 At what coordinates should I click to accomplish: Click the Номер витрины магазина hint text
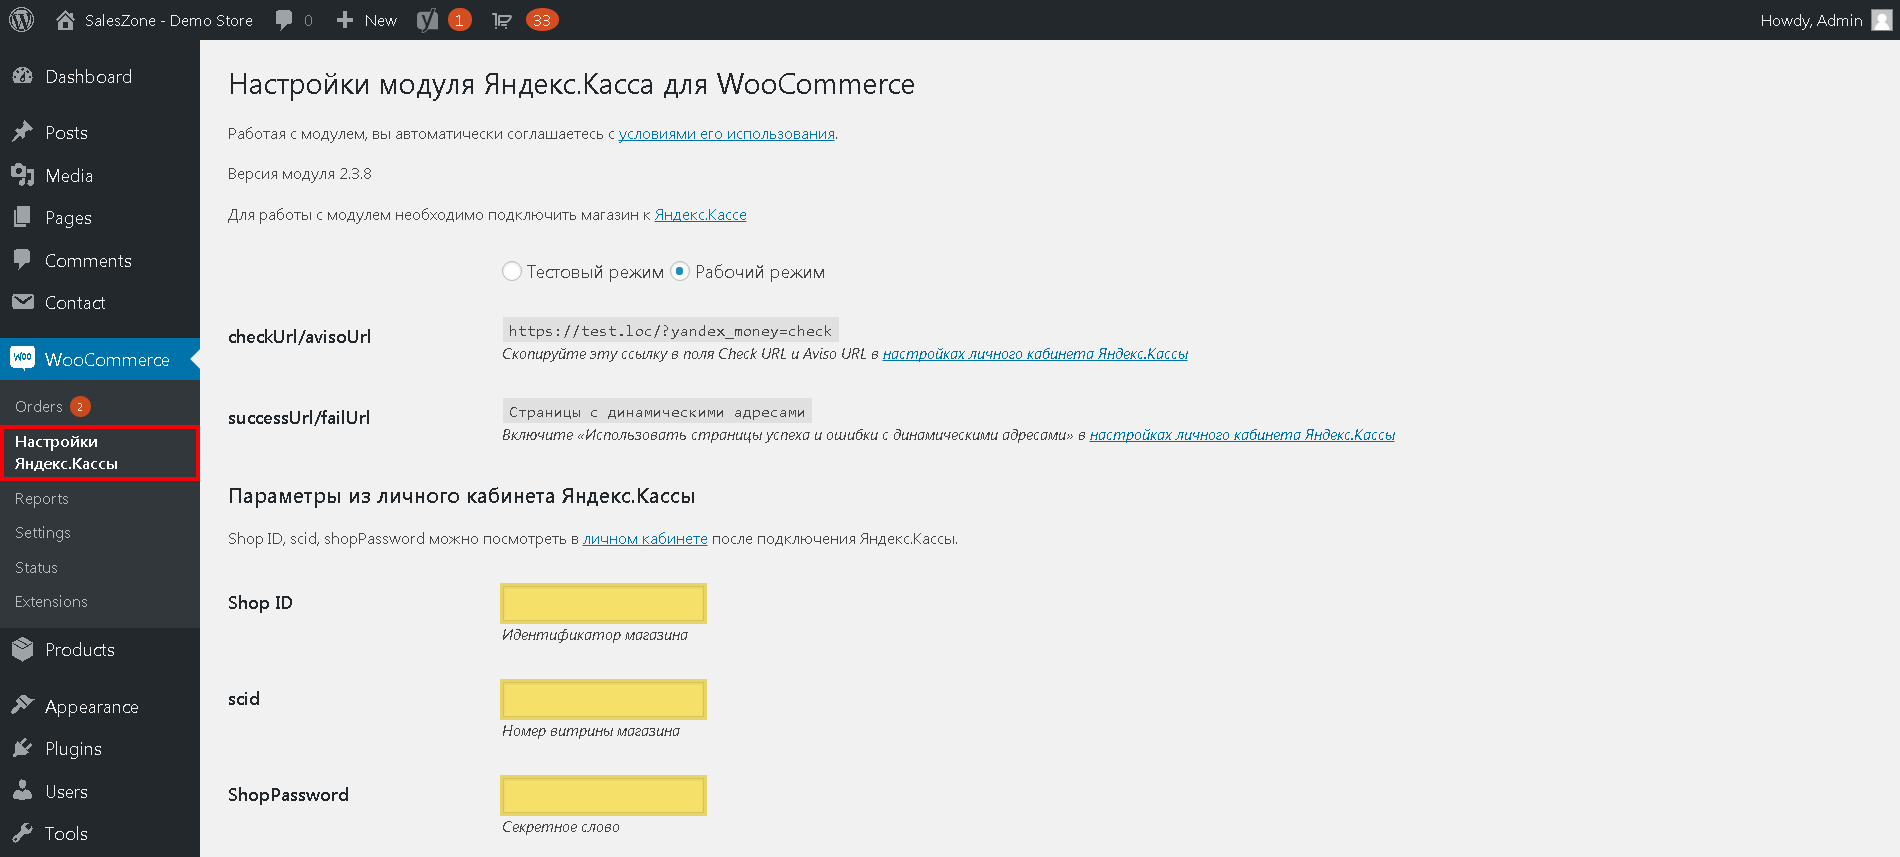click(591, 731)
